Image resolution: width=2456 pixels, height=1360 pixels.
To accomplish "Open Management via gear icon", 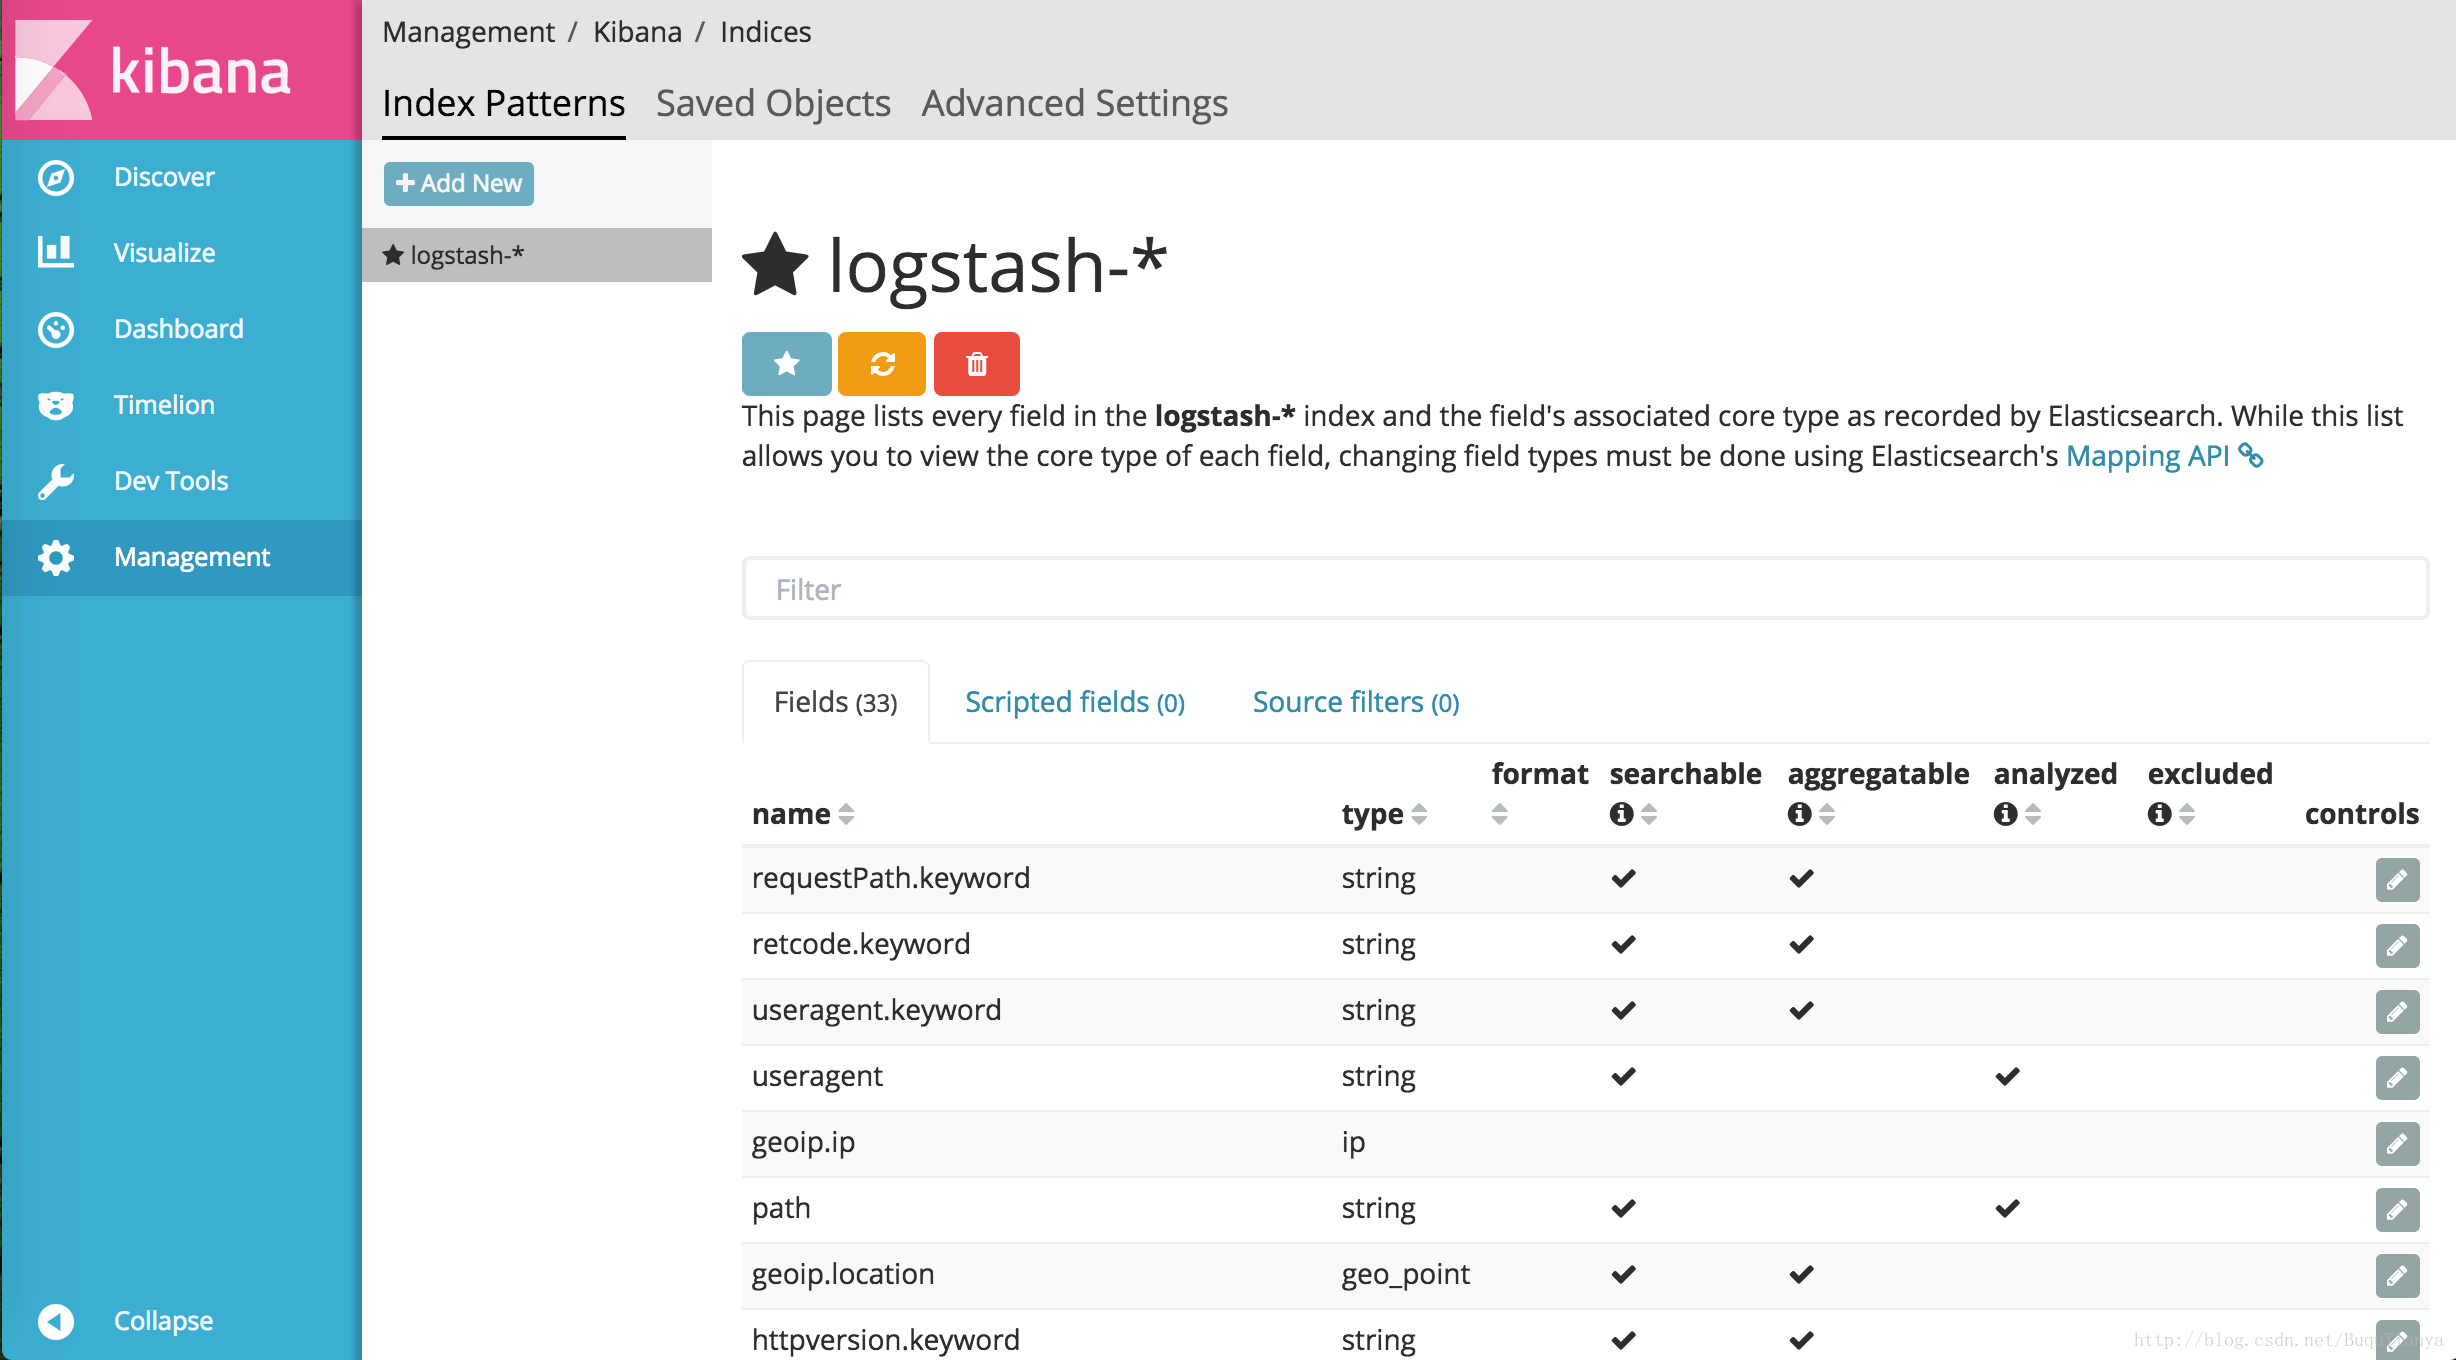I will 56,557.
